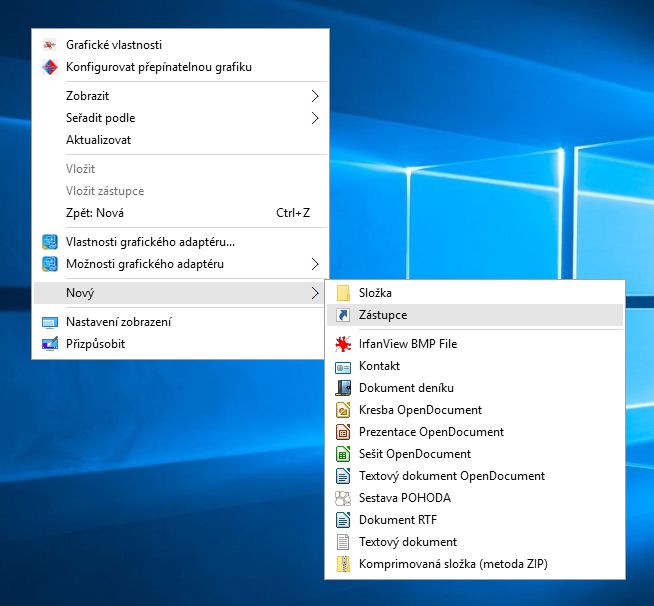Select Kontakt in Nový submenu

tap(475, 366)
